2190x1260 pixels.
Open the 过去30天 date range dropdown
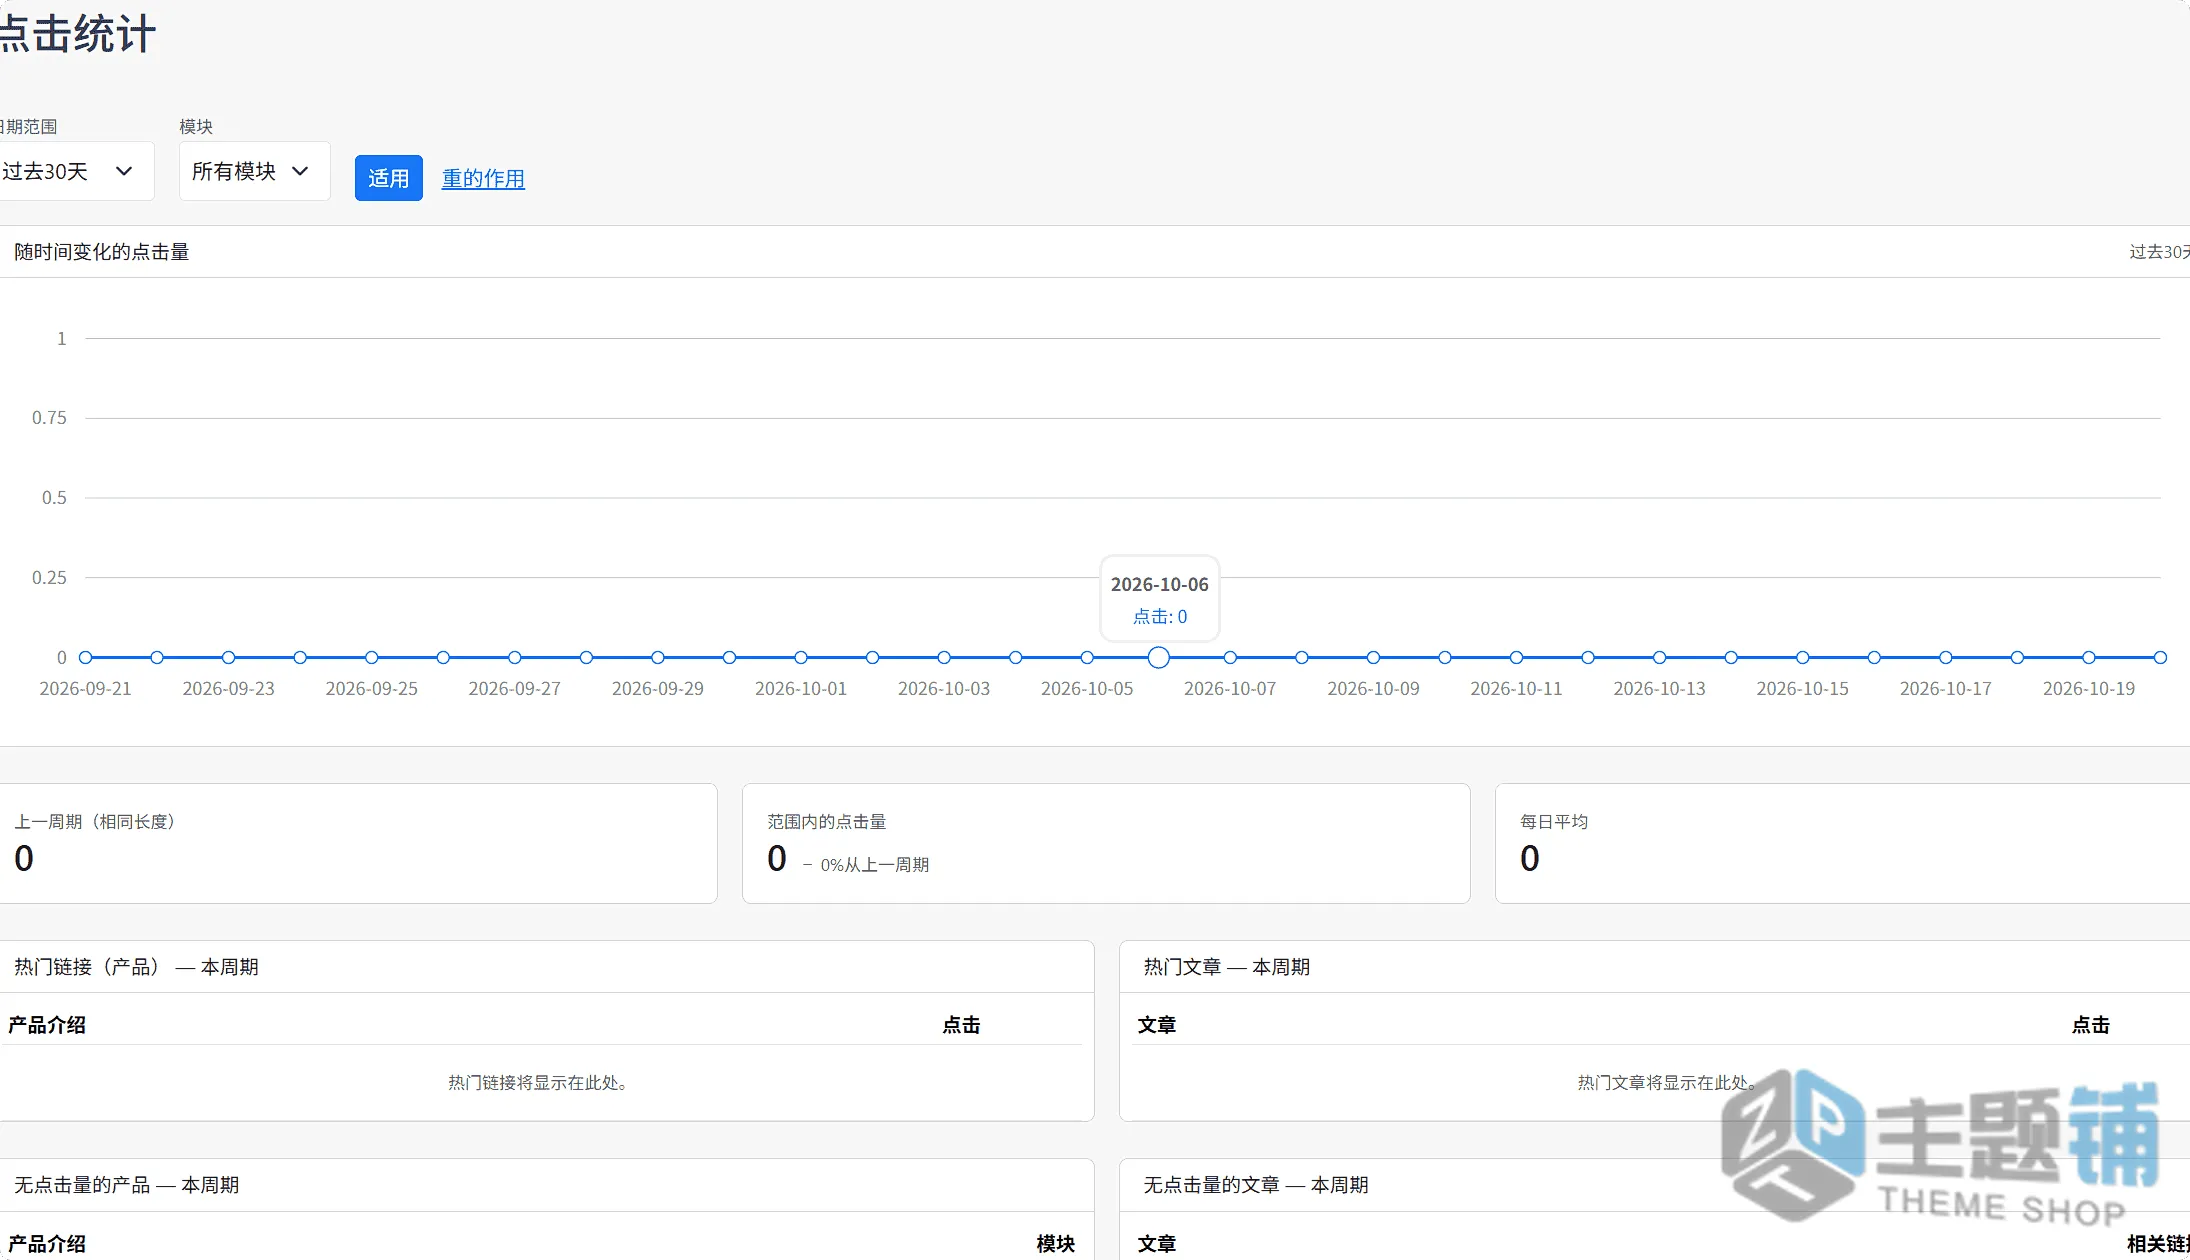(75, 171)
